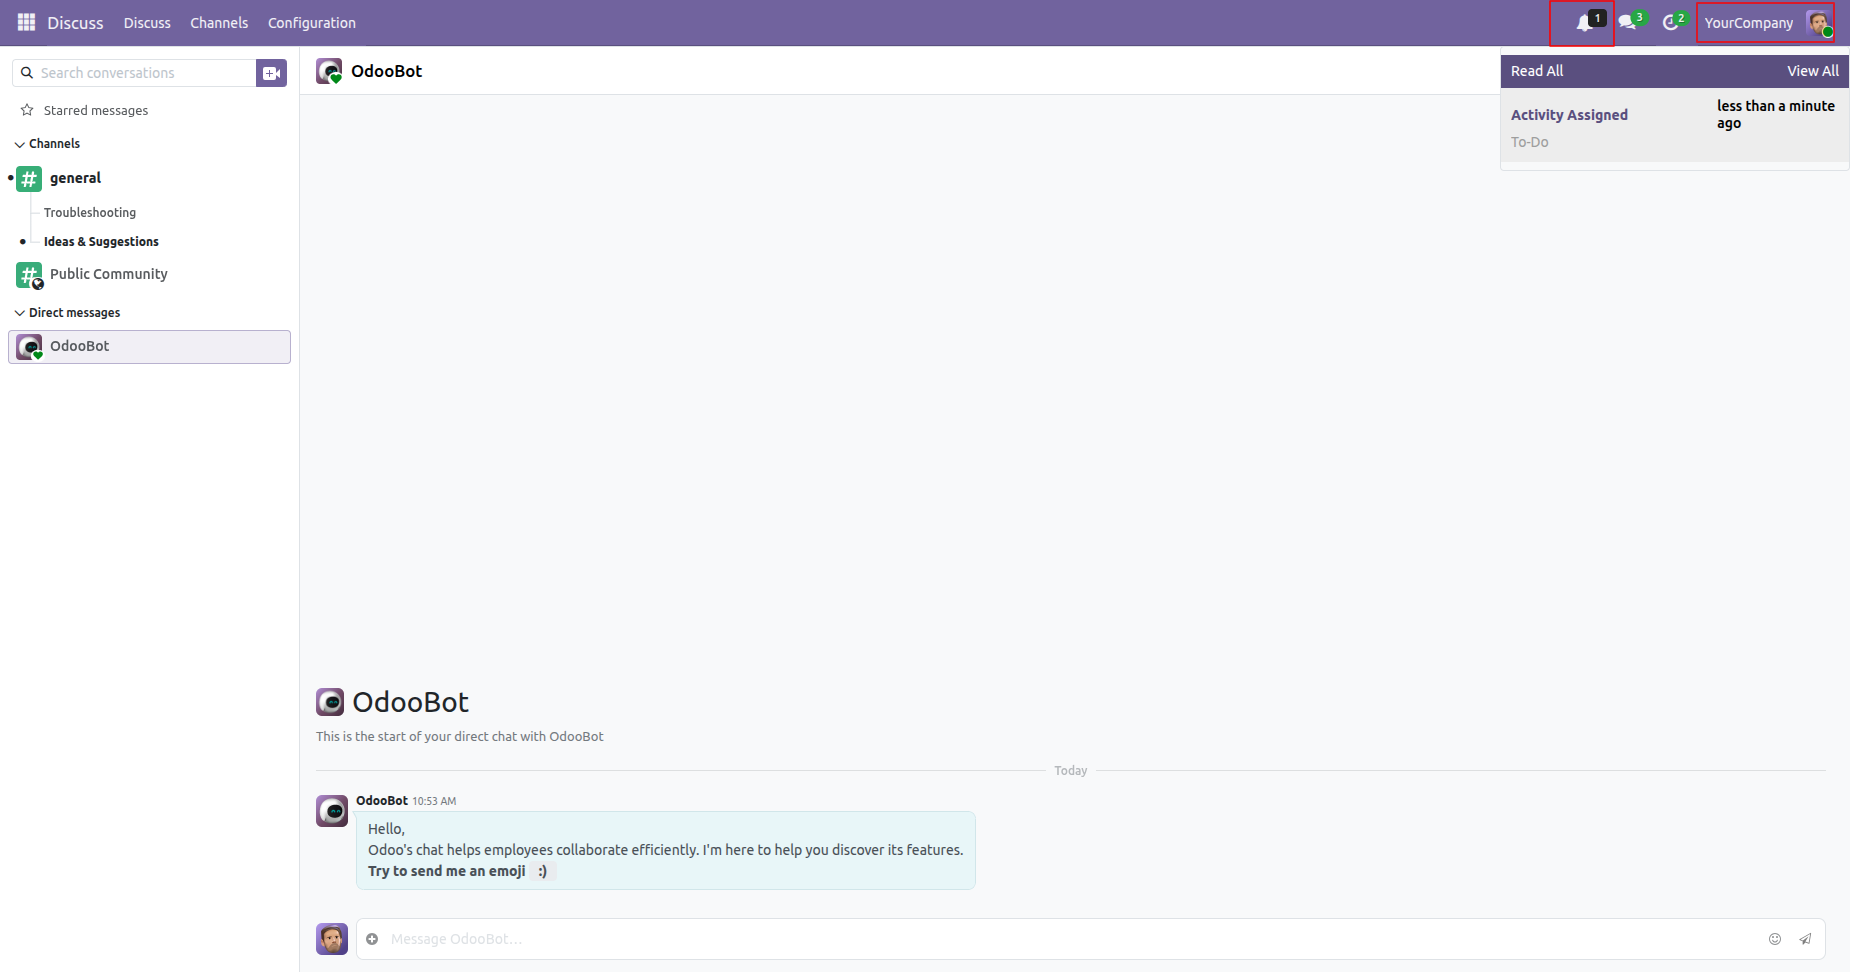Select OdooBot direct message
The image size is (1850, 972).
tap(150, 347)
